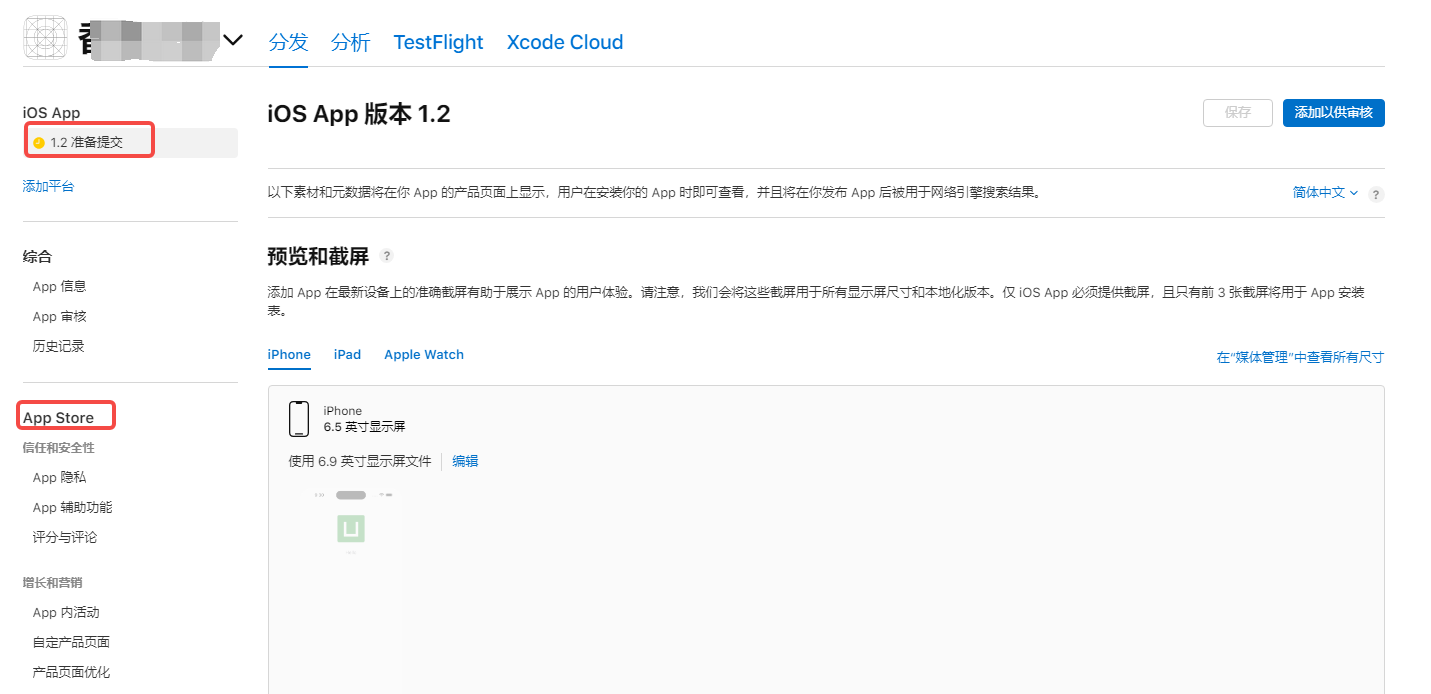This screenshot has width=1431, height=694.
Task: Click the iOS App 版本 1.2 title
Action: (359, 114)
